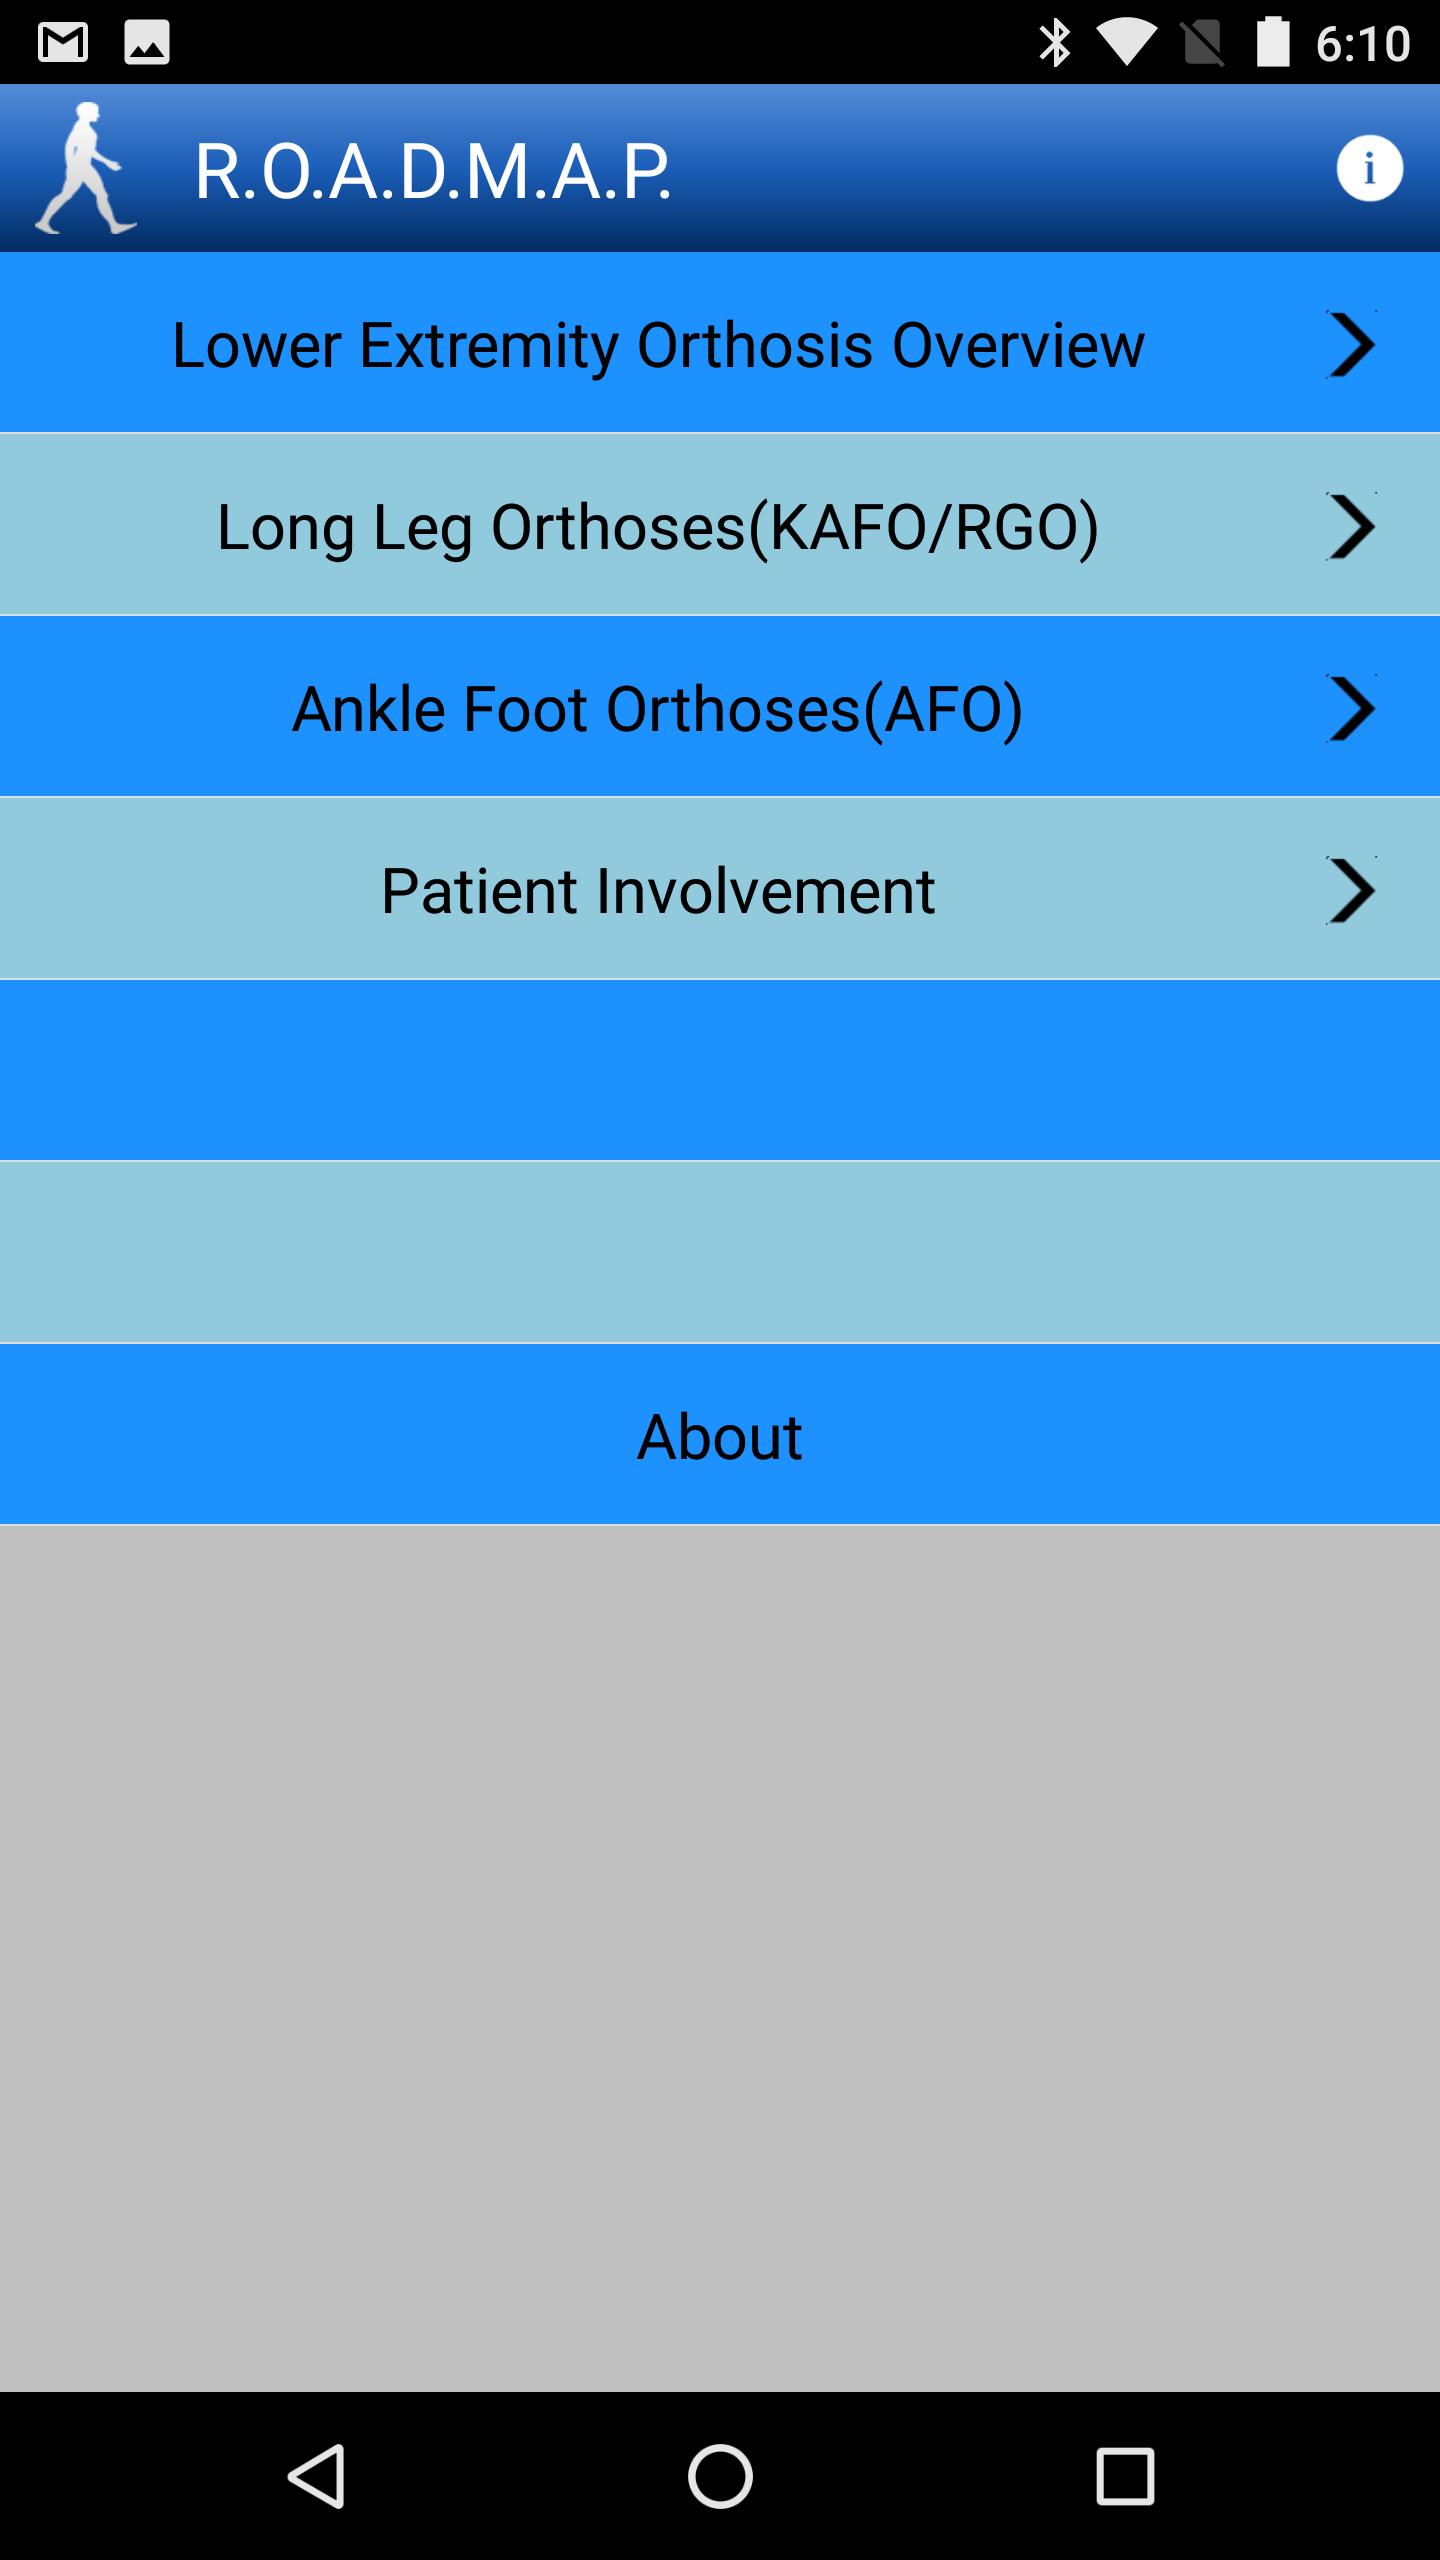Tap the image notification icon

pyautogui.click(x=147, y=43)
